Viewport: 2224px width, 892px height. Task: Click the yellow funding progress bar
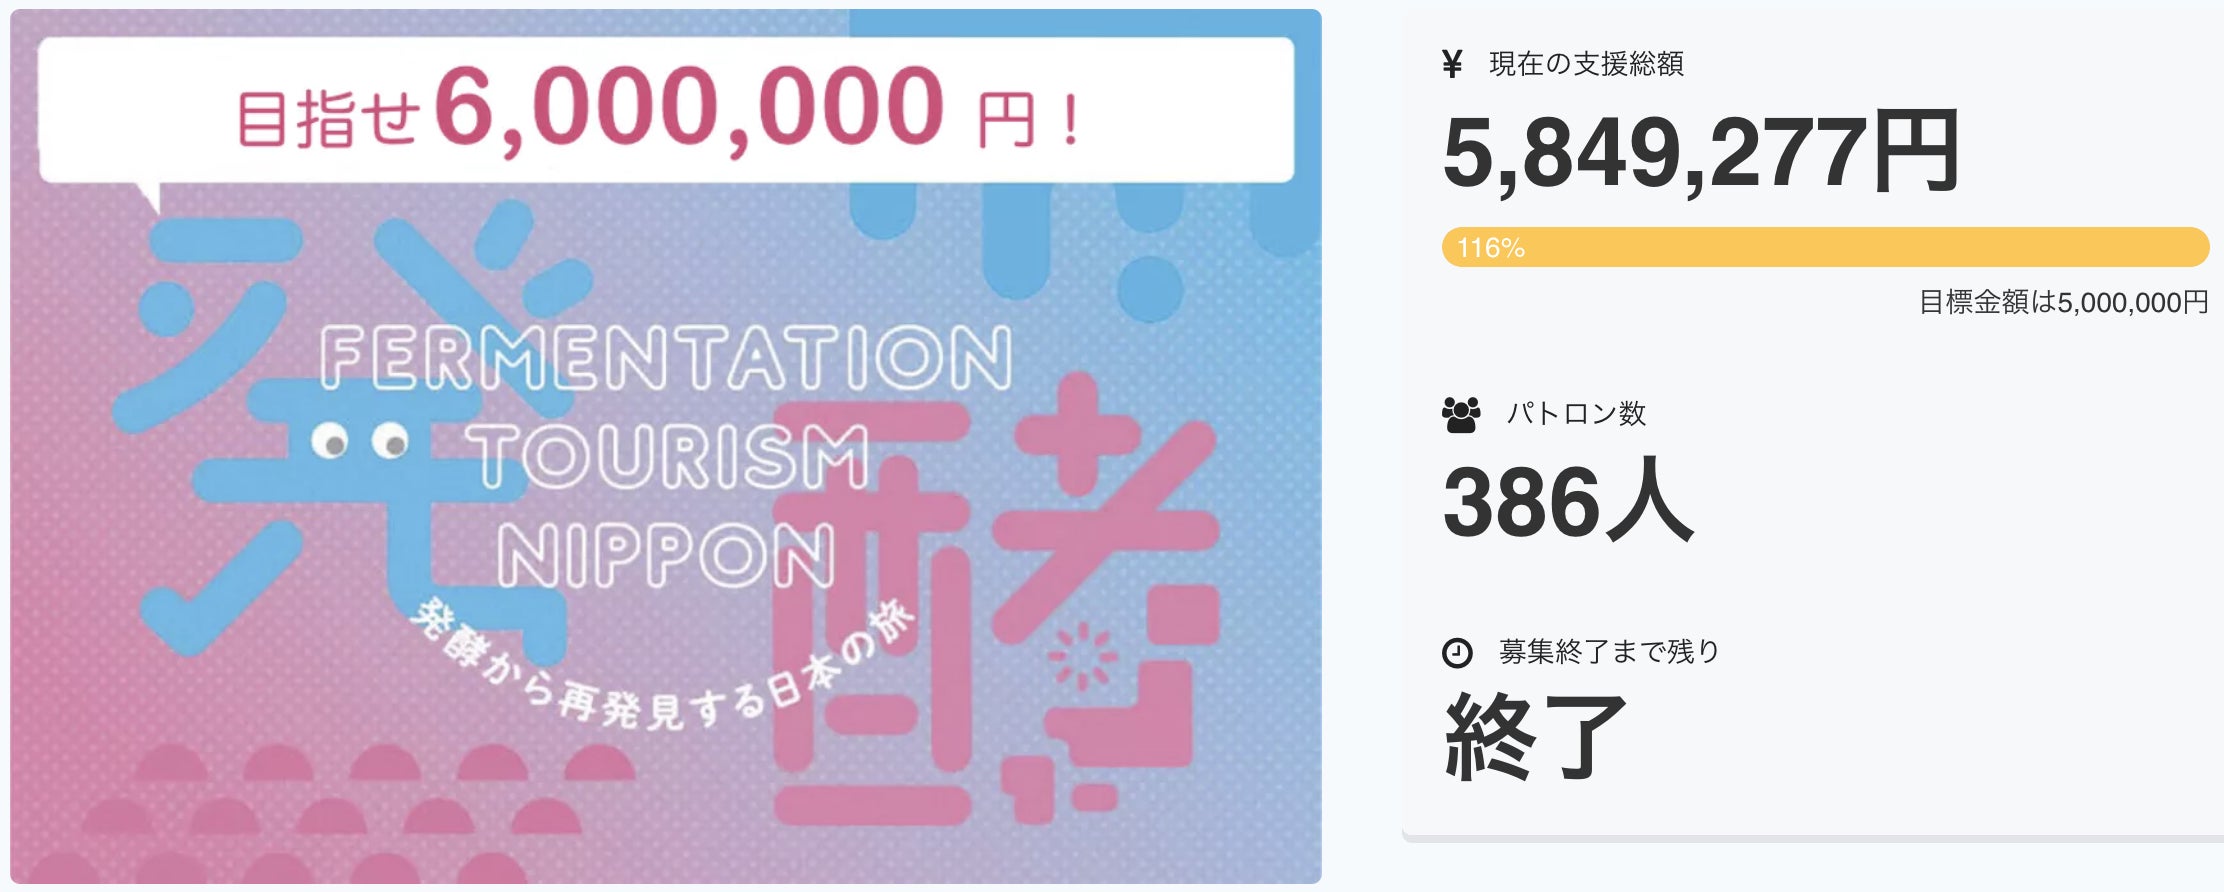coord(1824,247)
